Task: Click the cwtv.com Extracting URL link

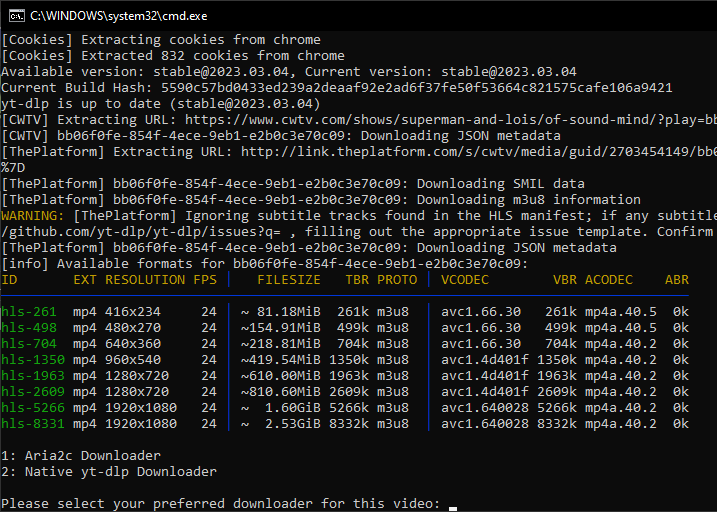Action: [x=450, y=120]
